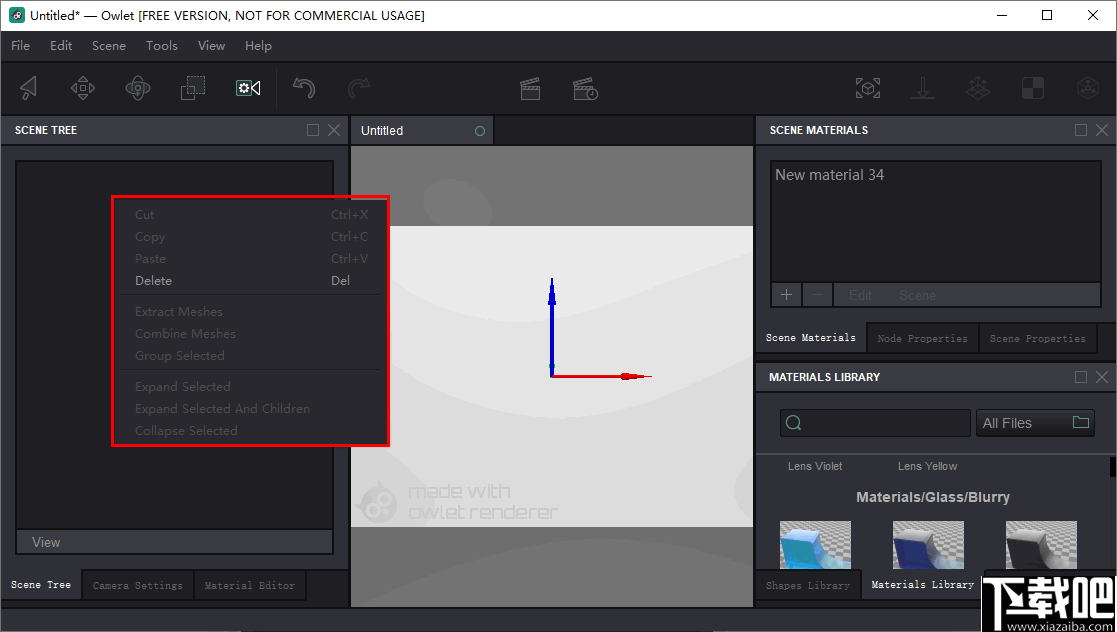Select the blue Blurry glass material thumbnail
This screenshot has height=632, width=1117.
pos(928,544)
